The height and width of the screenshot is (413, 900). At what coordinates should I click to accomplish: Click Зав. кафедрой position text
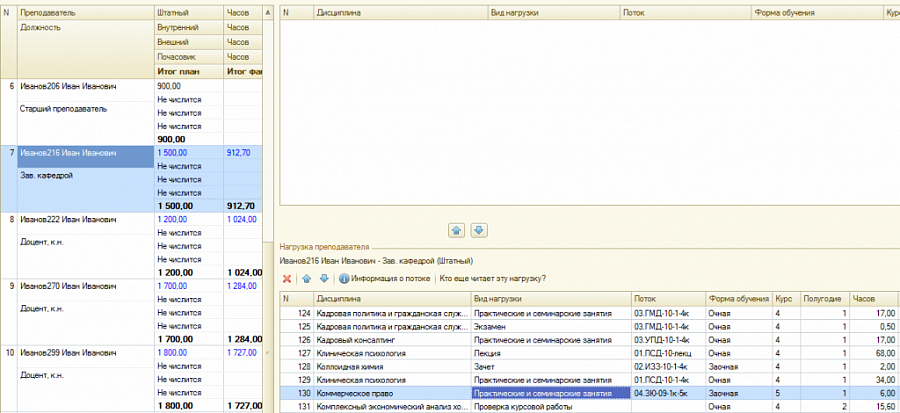(46, 176)
